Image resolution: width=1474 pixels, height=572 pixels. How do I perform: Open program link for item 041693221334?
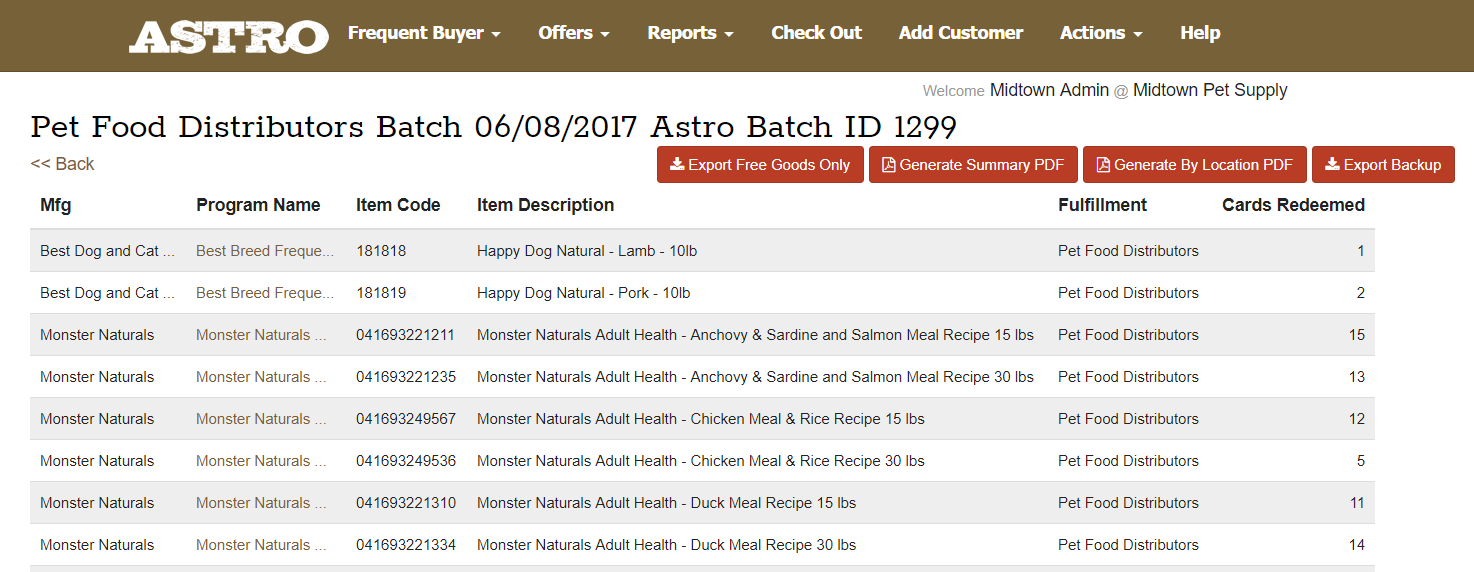pos(261,545)
